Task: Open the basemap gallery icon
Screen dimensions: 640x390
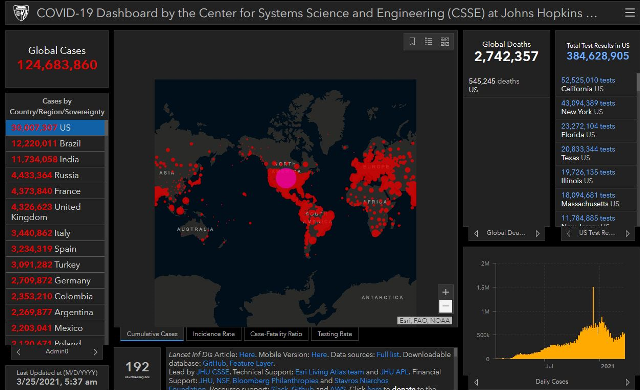Action: pos(444,42)
